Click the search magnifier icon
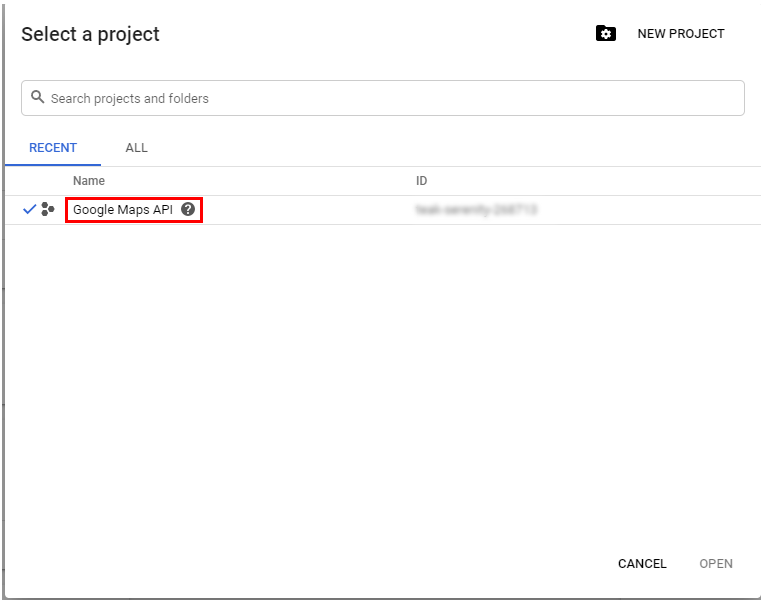 pyautogui.click(x=37, y=97)
